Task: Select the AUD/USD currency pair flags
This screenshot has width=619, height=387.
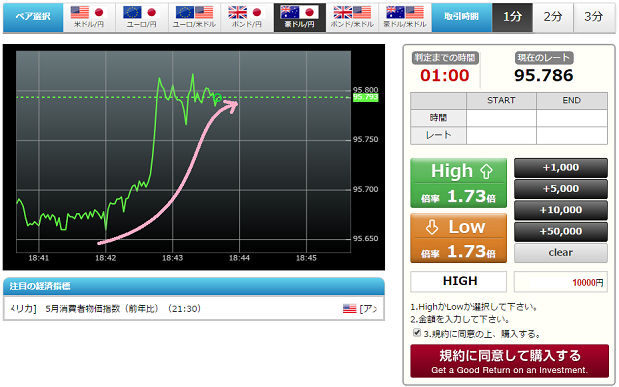Action: 405,17
